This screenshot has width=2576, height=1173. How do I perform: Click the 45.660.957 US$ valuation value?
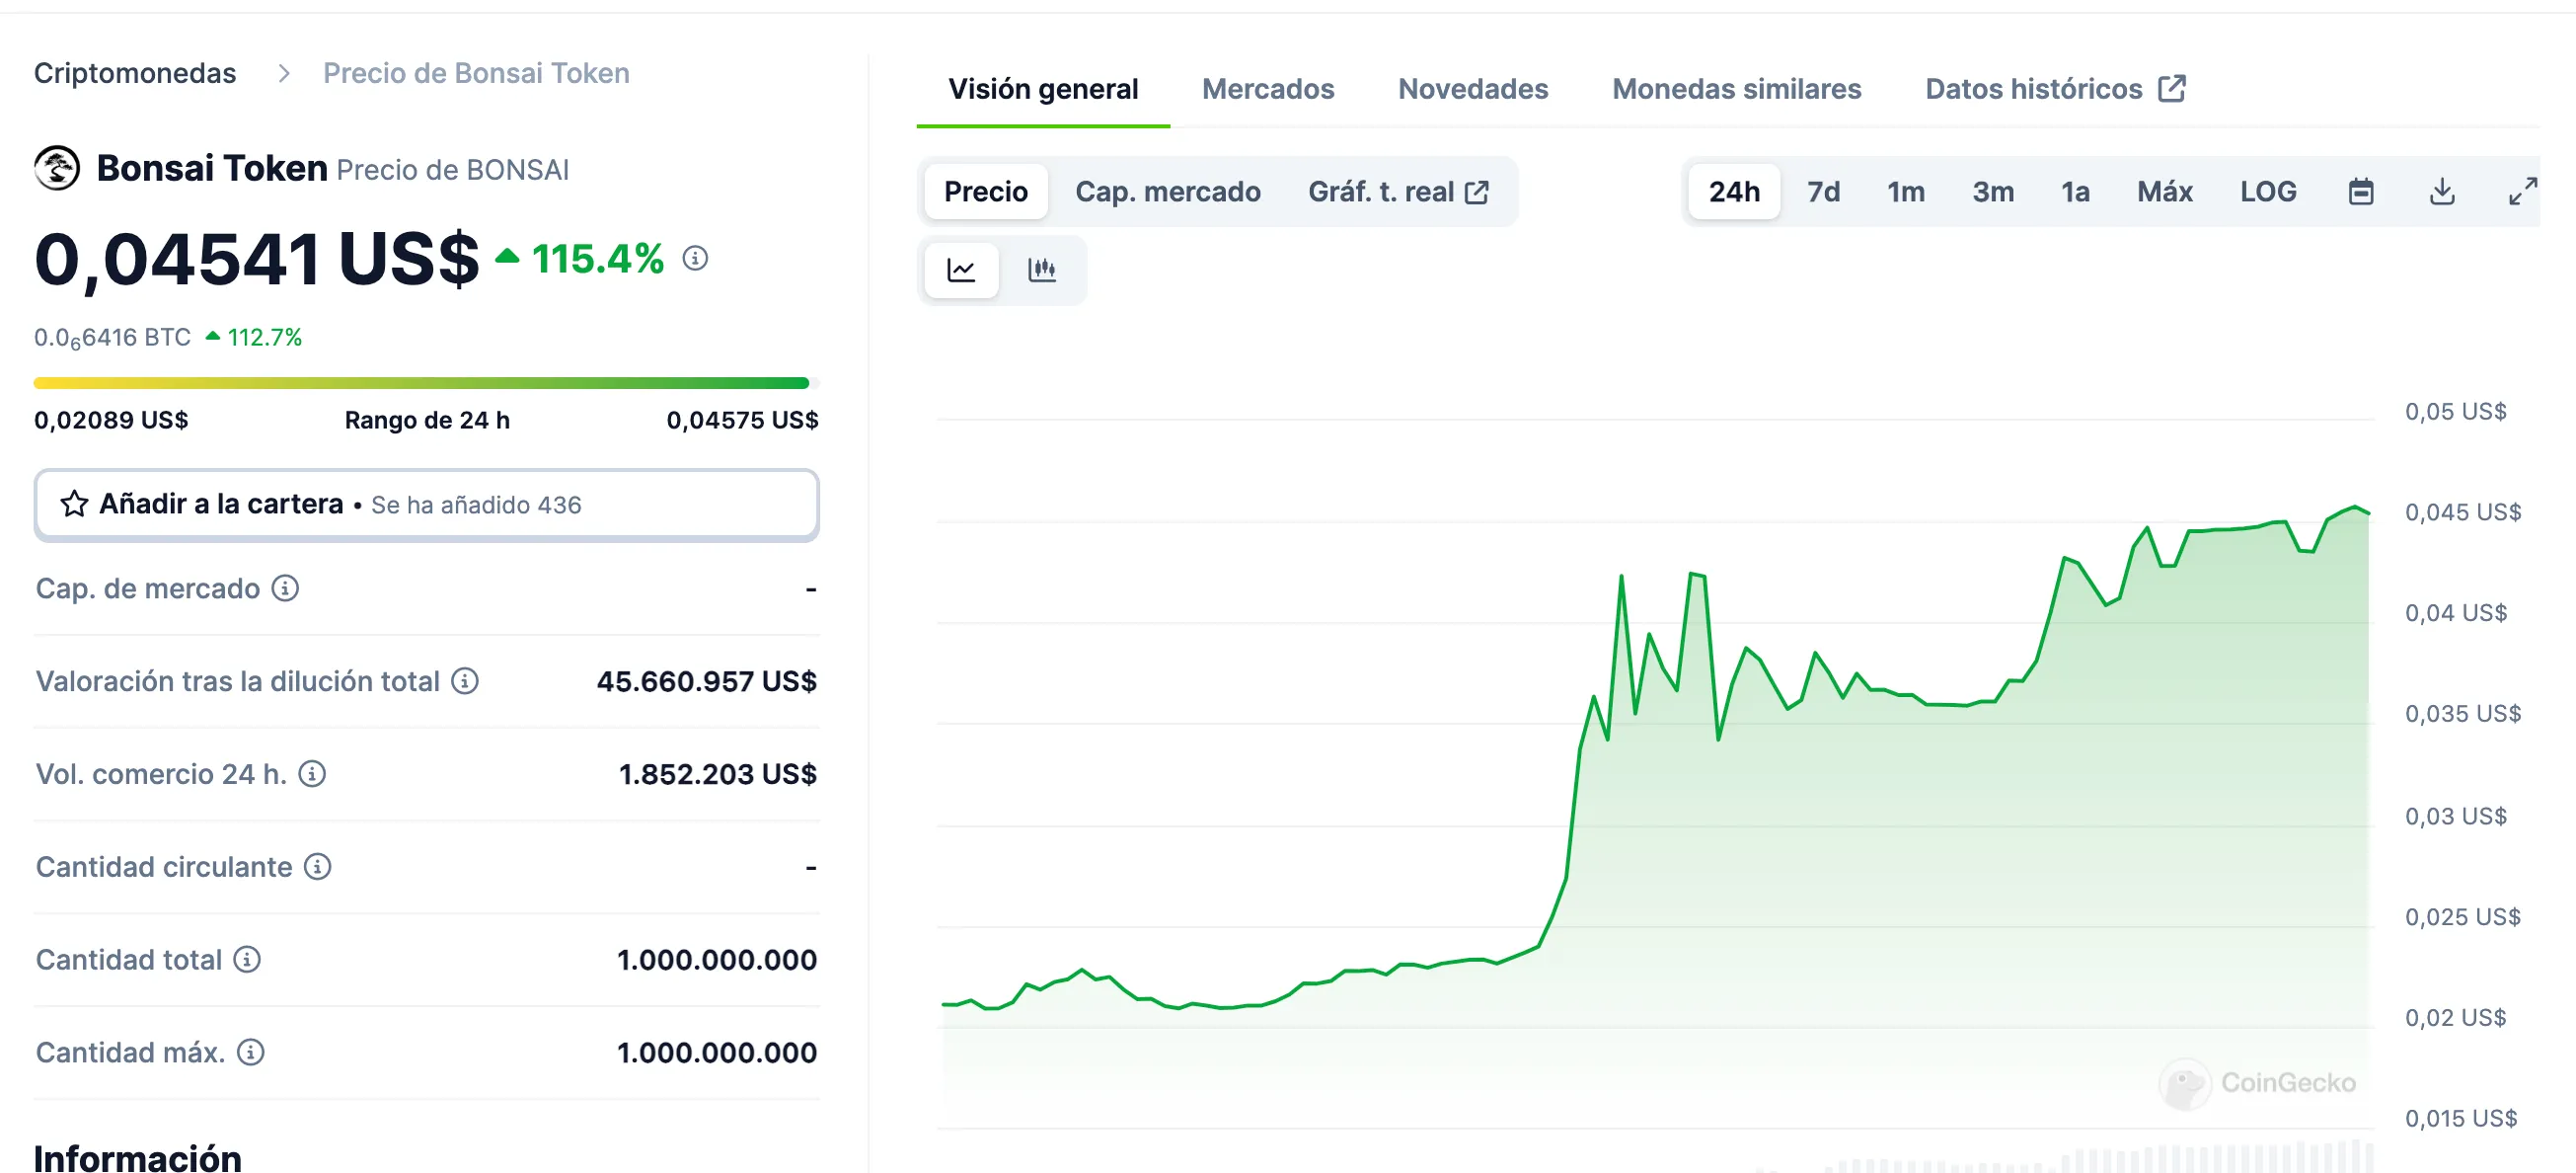(707, 681)
